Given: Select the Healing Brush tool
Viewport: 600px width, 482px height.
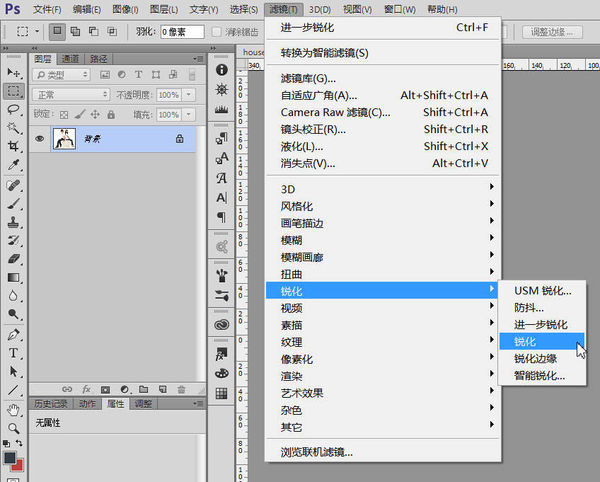Looking at the screenshot, I should click(13, 185).
